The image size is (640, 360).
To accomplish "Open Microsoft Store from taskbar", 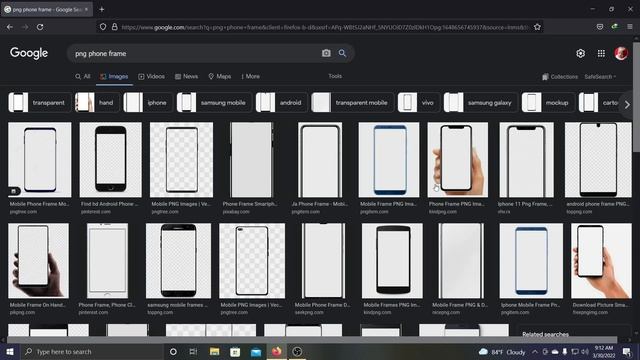I will (235, 351).
